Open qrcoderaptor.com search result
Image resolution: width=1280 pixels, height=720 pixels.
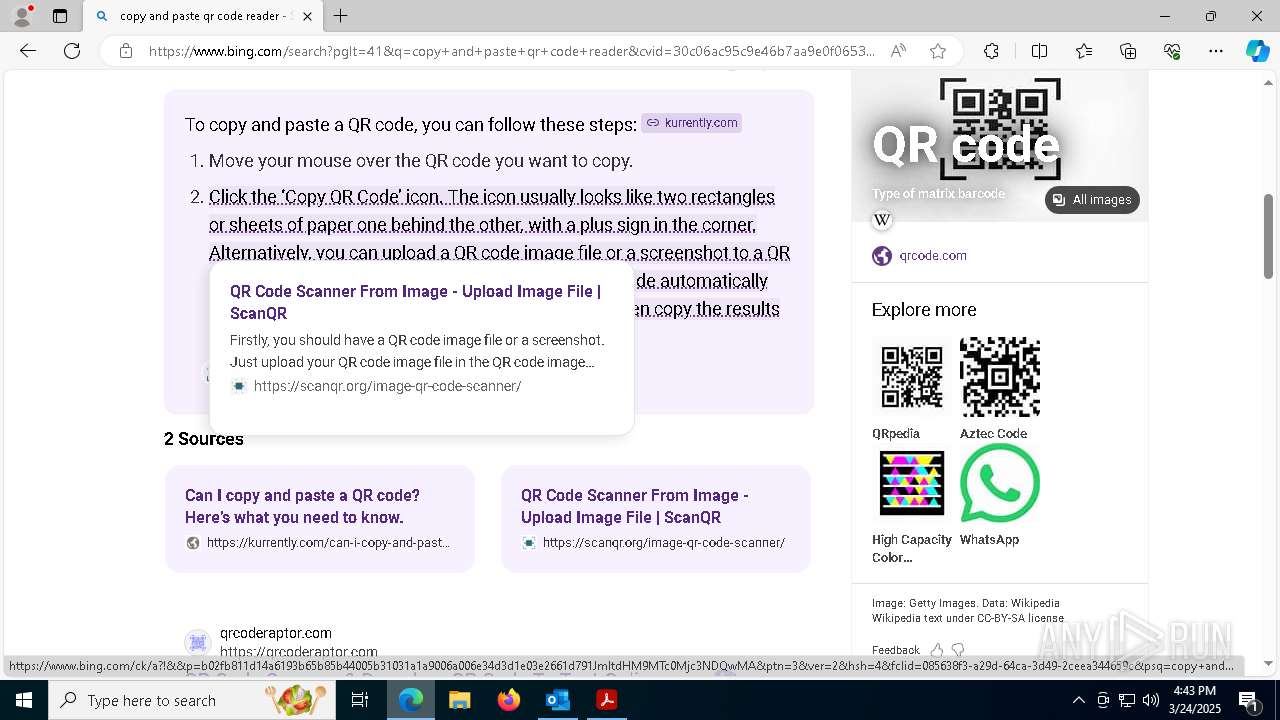pos(276,633)
